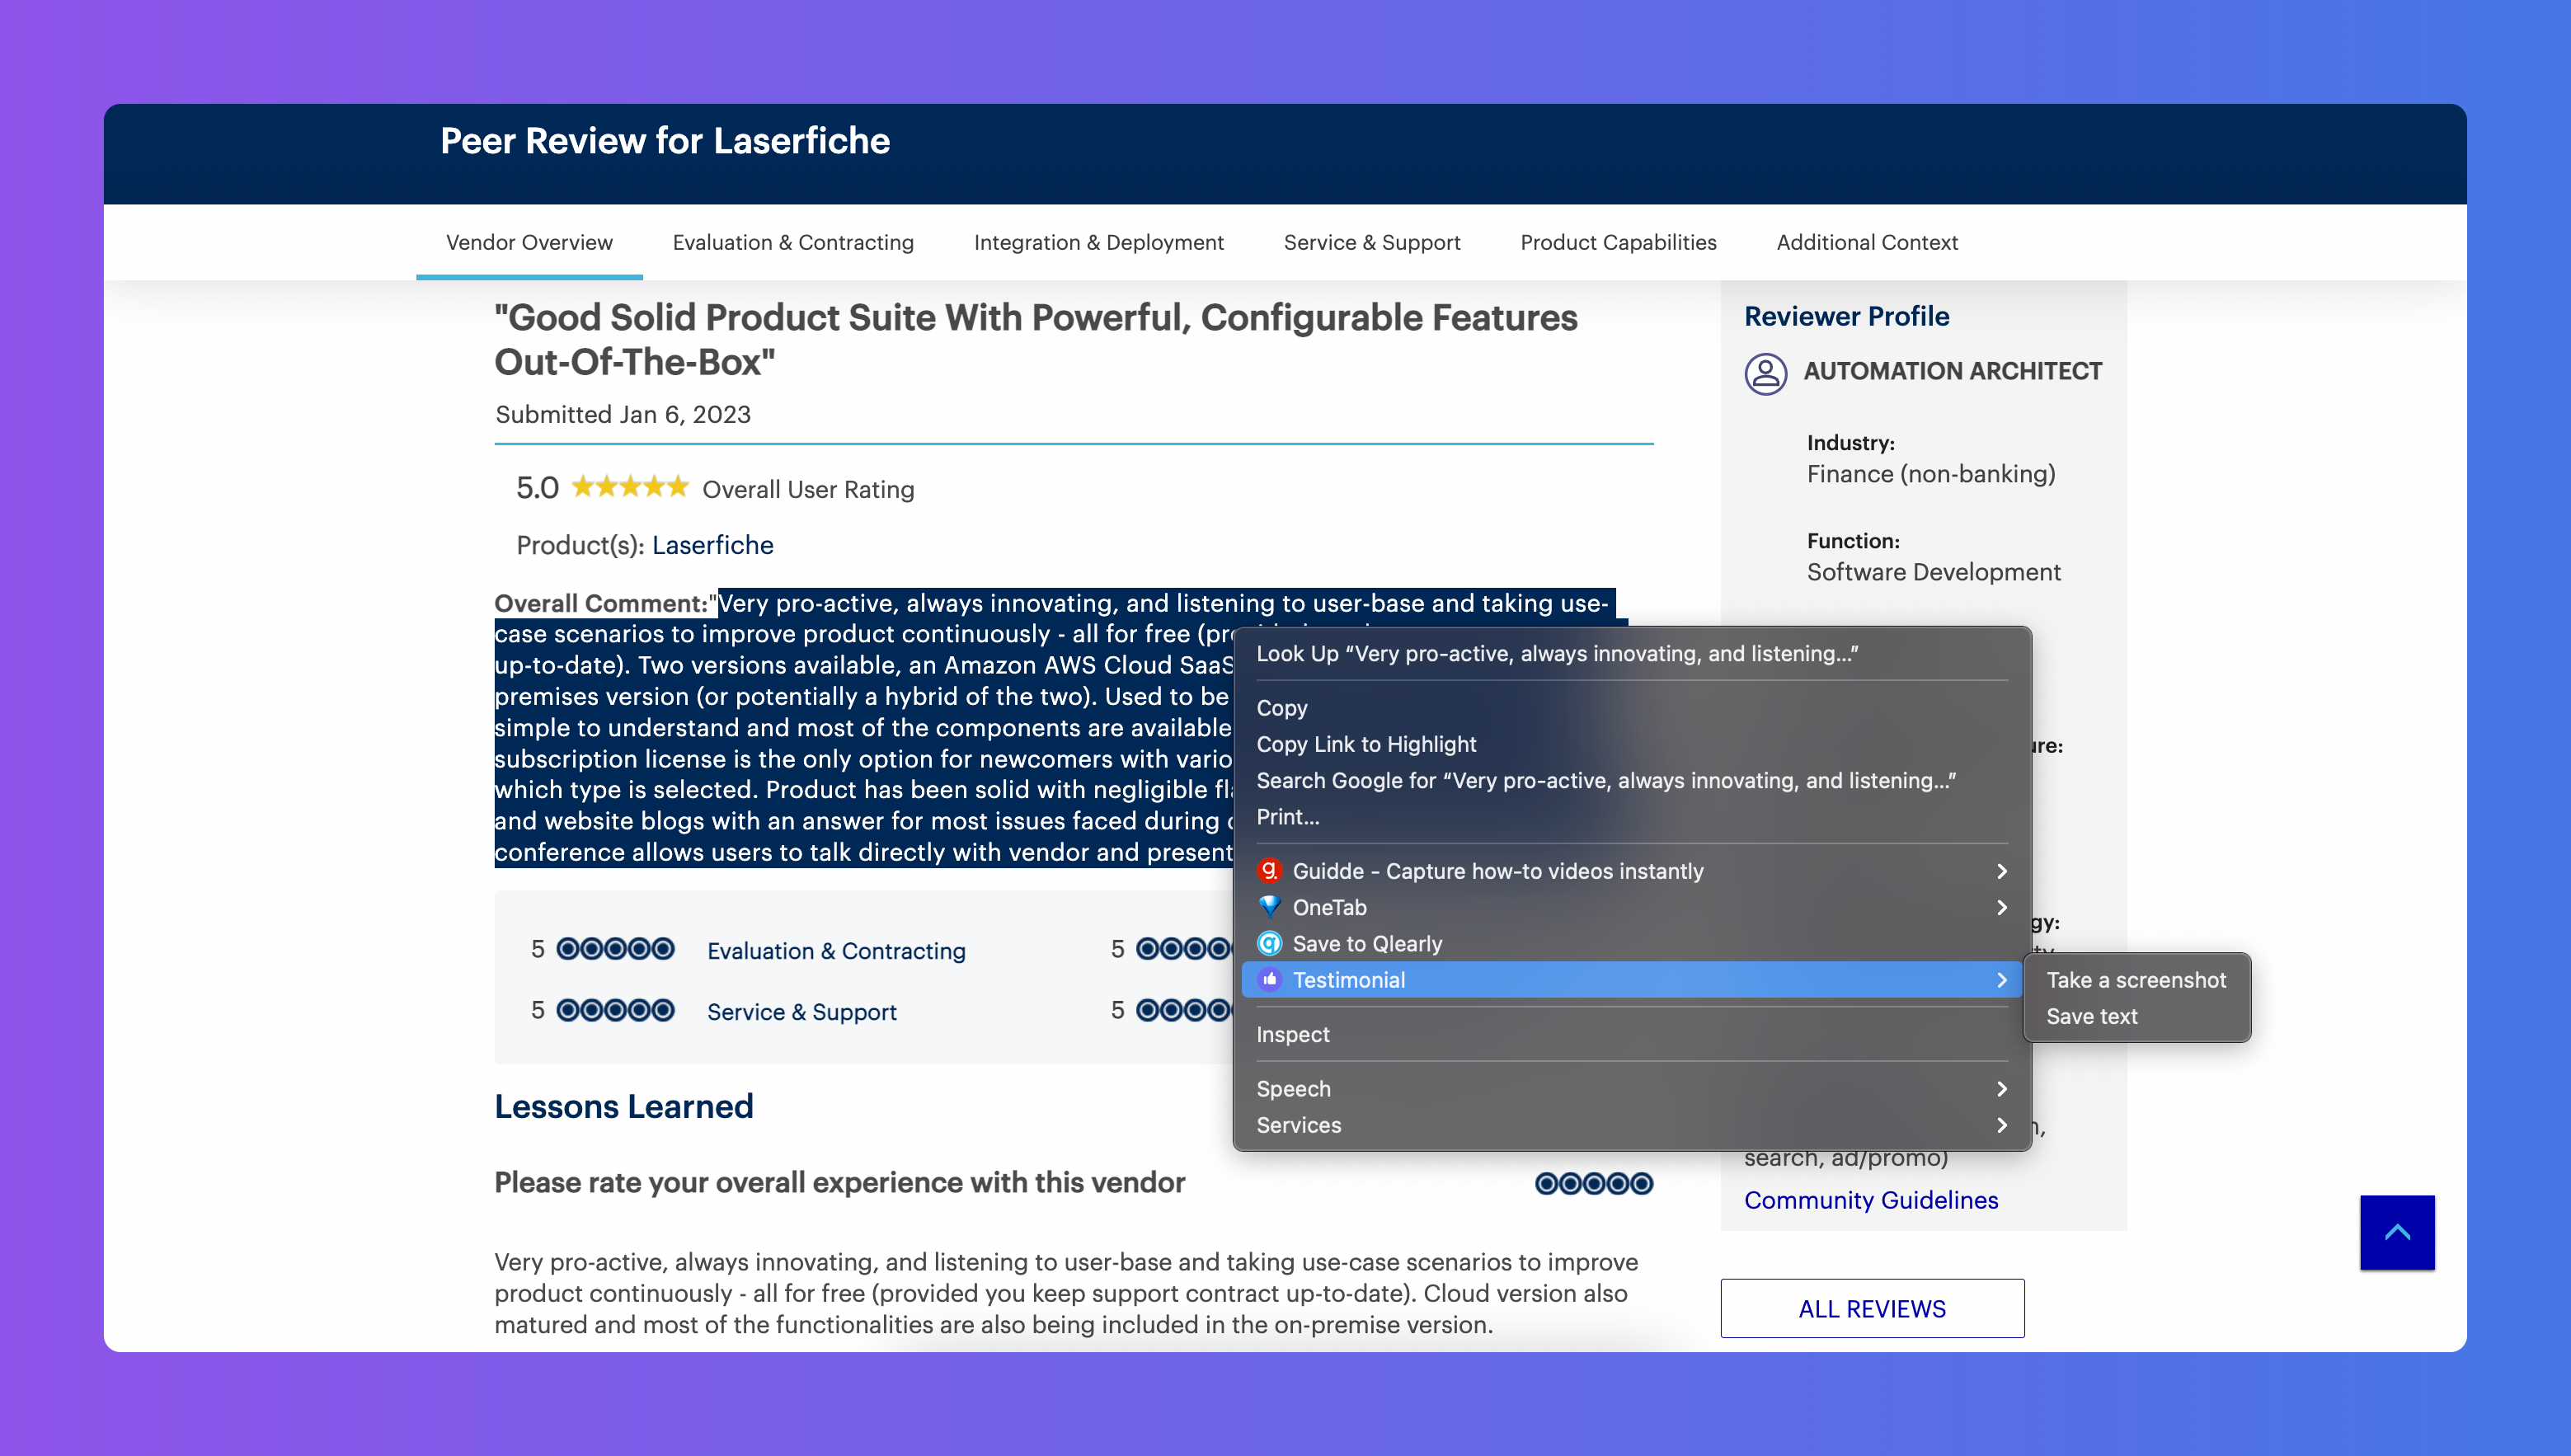
Task: Click the Peer Review for Laserfiche heading
Action: coord(665,141)
